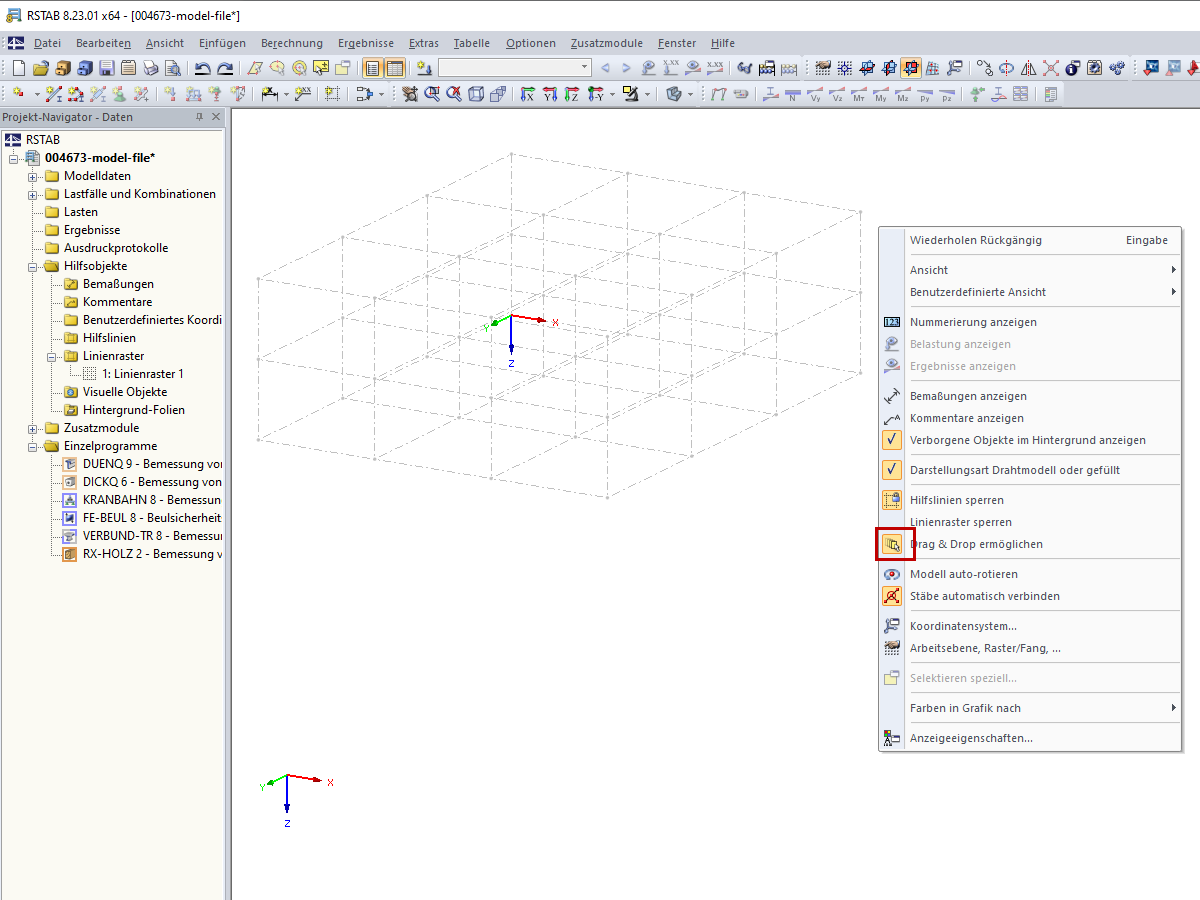The height and width of the screenshot is (900, 1200).
Task: View model in Z direction
Action: click(x=571, y=94)
